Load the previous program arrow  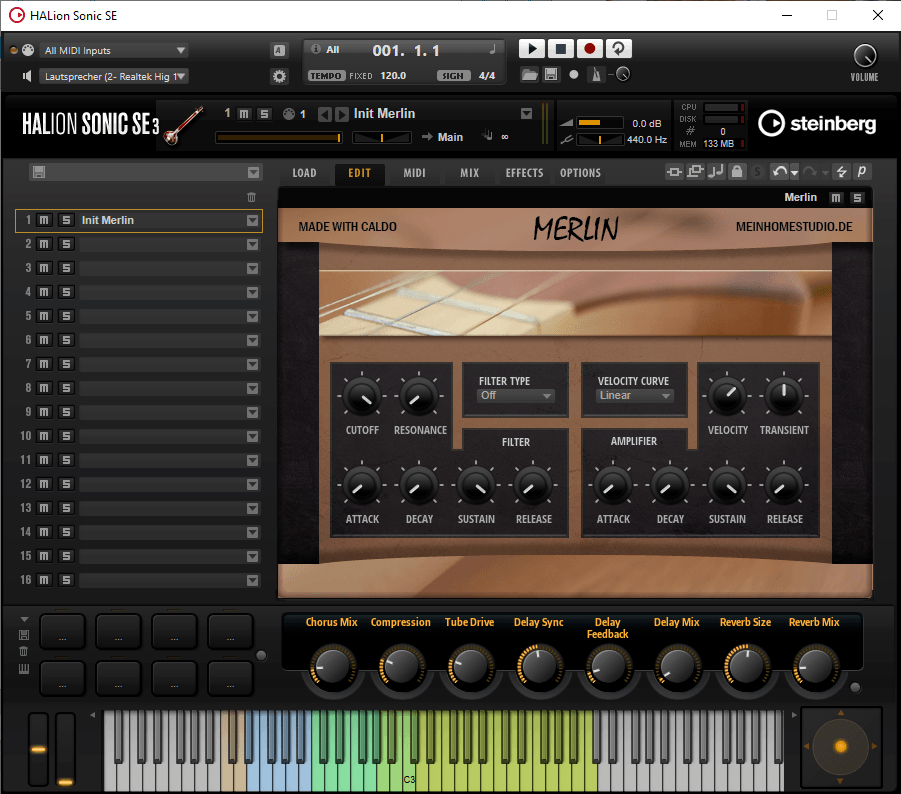[325, 114]
